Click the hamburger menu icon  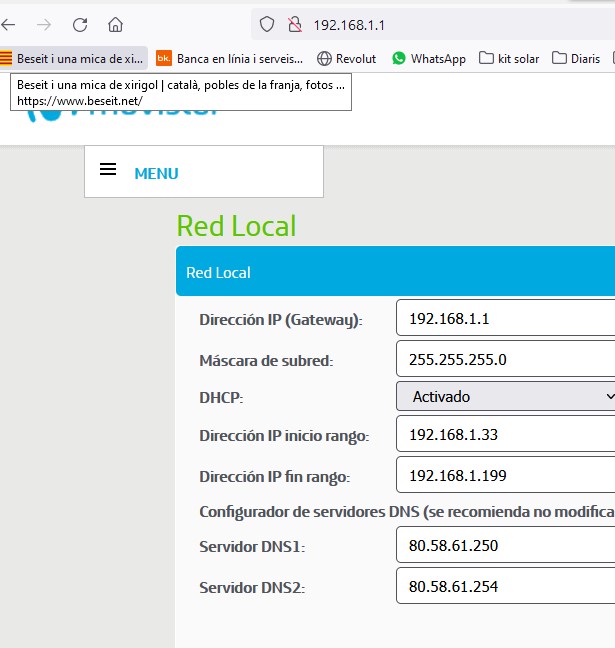tap(108, 169)
